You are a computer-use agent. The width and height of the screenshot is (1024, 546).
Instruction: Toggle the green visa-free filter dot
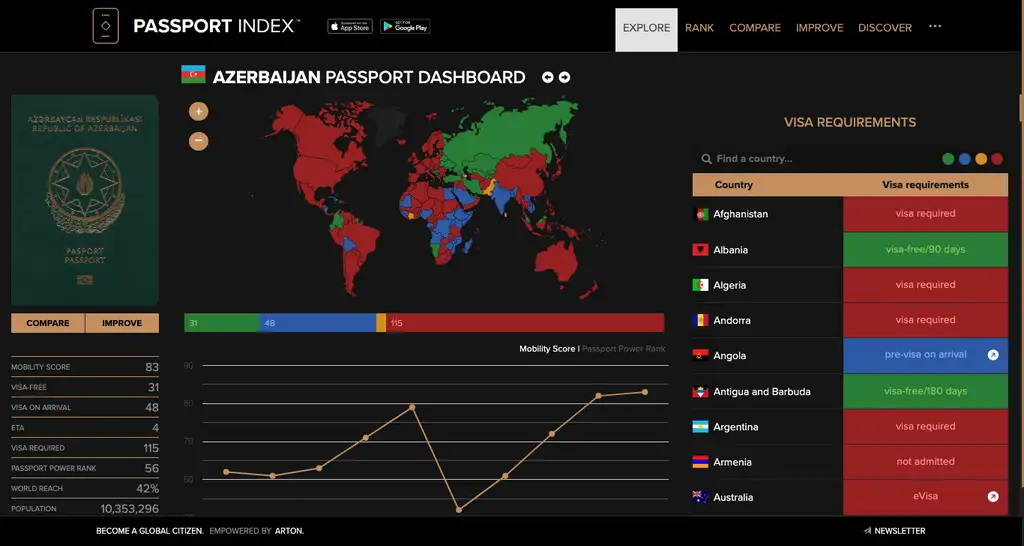click(948, 159)
